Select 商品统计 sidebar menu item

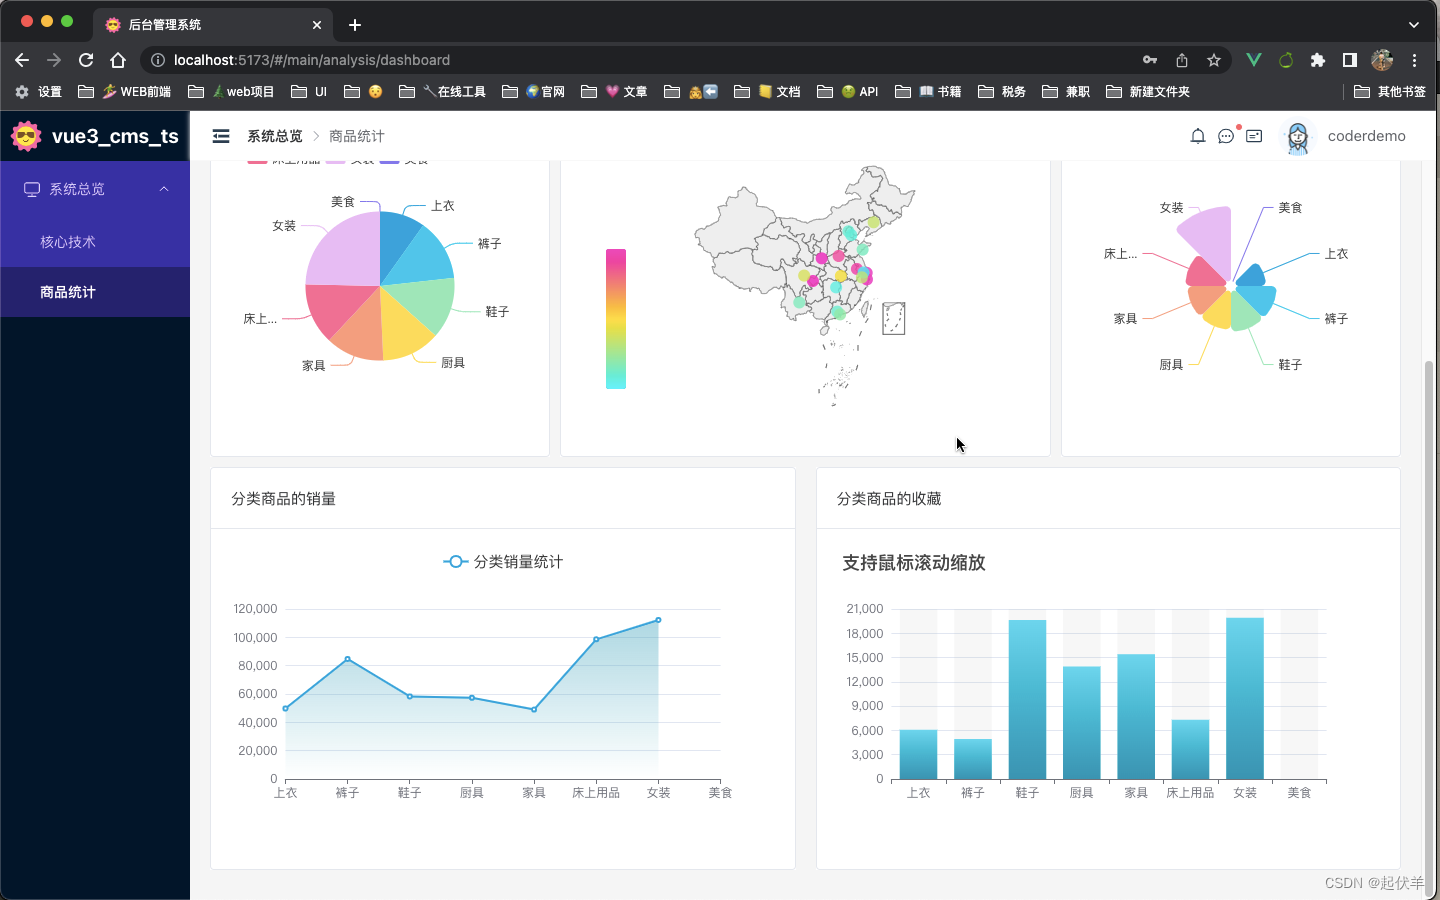(95, 292)
